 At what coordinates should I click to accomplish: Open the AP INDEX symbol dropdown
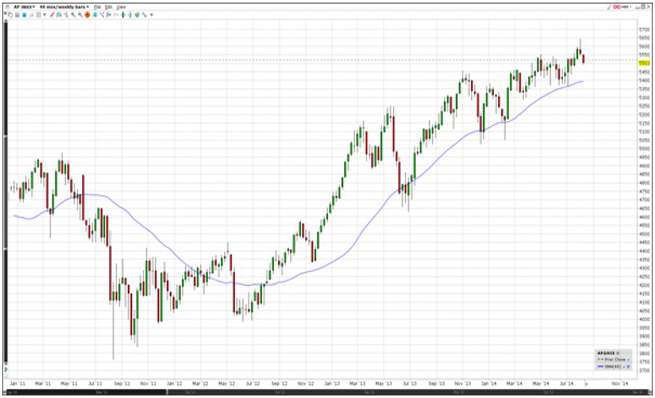tap(24, 7)
